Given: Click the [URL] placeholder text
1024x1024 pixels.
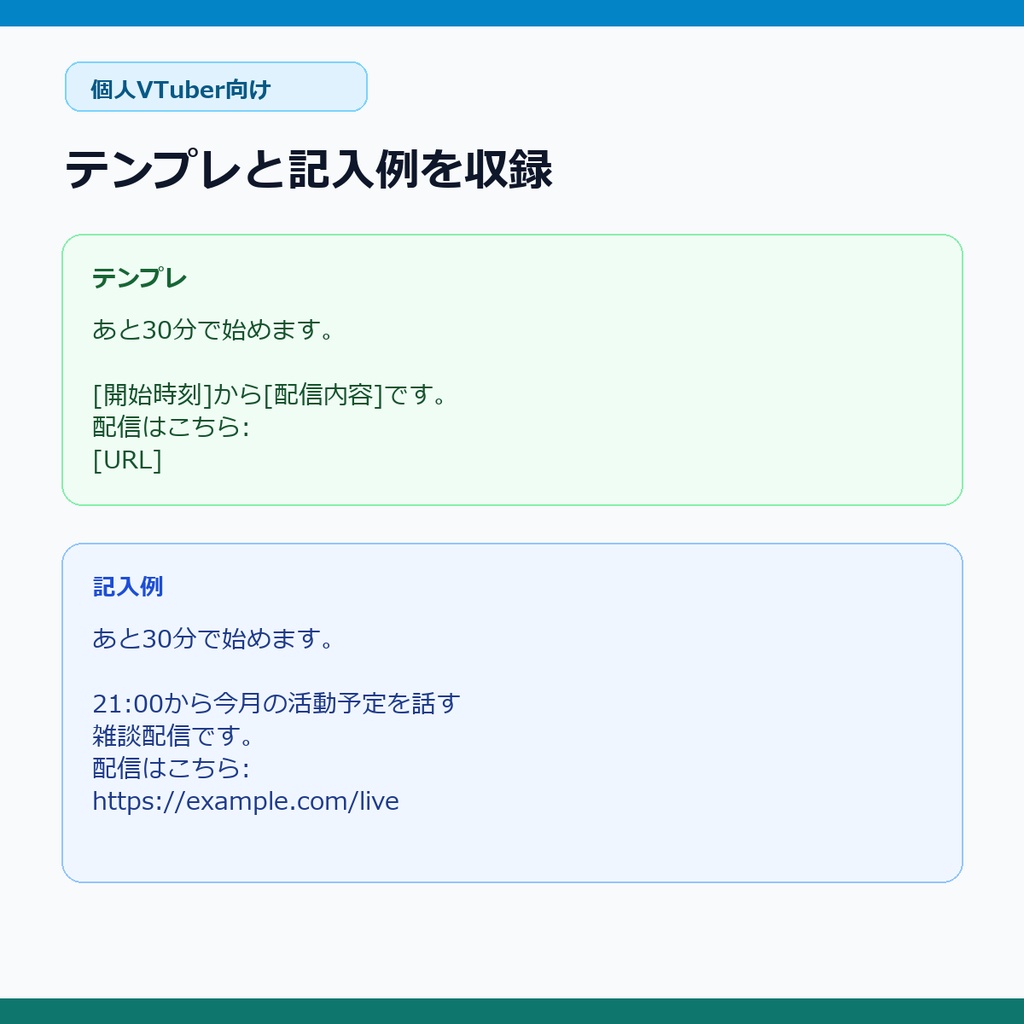Looking at the screenshot, I should pyautogui.click(x=127, y=460).
